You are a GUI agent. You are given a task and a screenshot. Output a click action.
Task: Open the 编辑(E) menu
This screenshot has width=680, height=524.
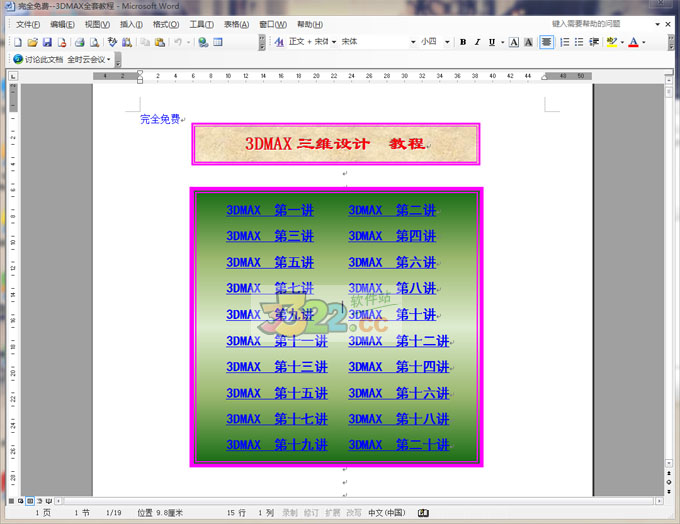tap(62, 24)
